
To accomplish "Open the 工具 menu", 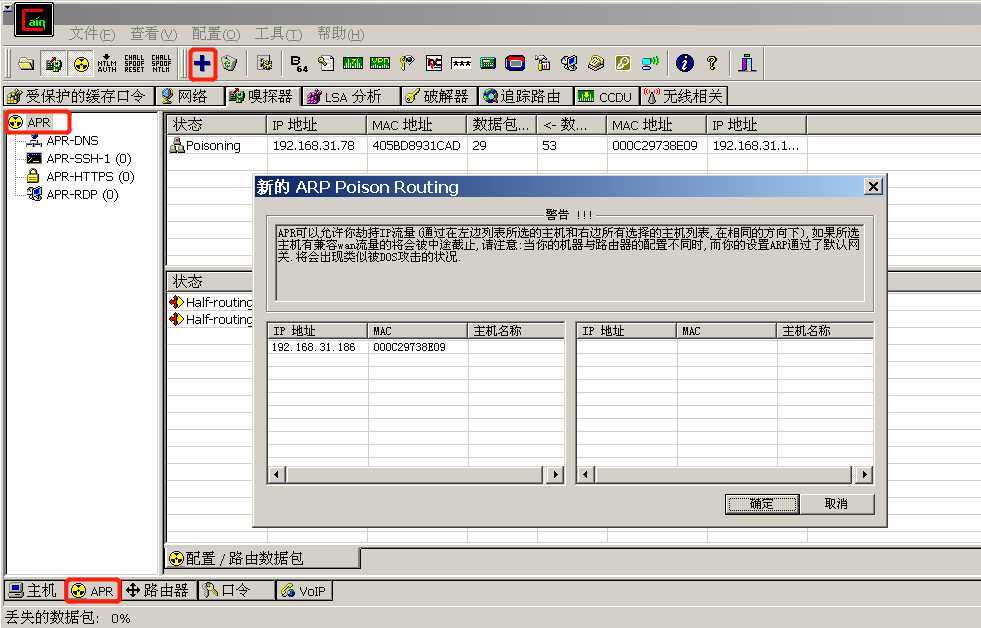I will click(x=278, y=34).
